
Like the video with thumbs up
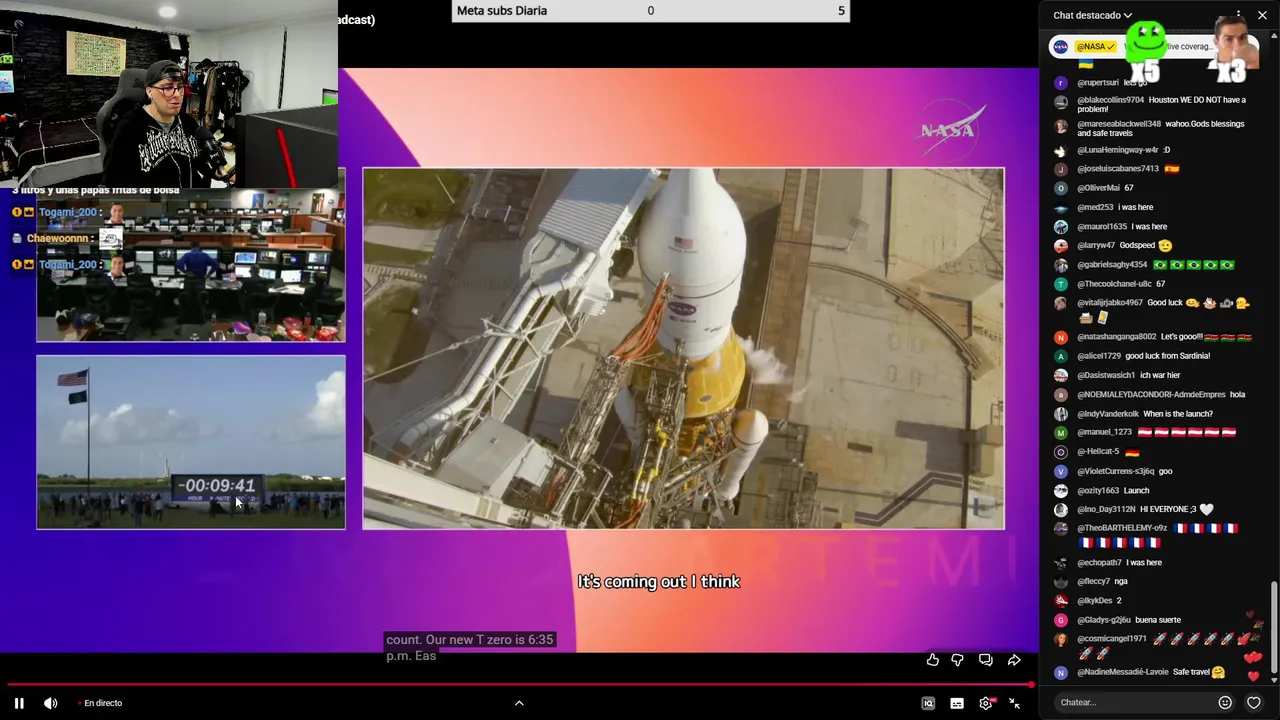[933, 660]
